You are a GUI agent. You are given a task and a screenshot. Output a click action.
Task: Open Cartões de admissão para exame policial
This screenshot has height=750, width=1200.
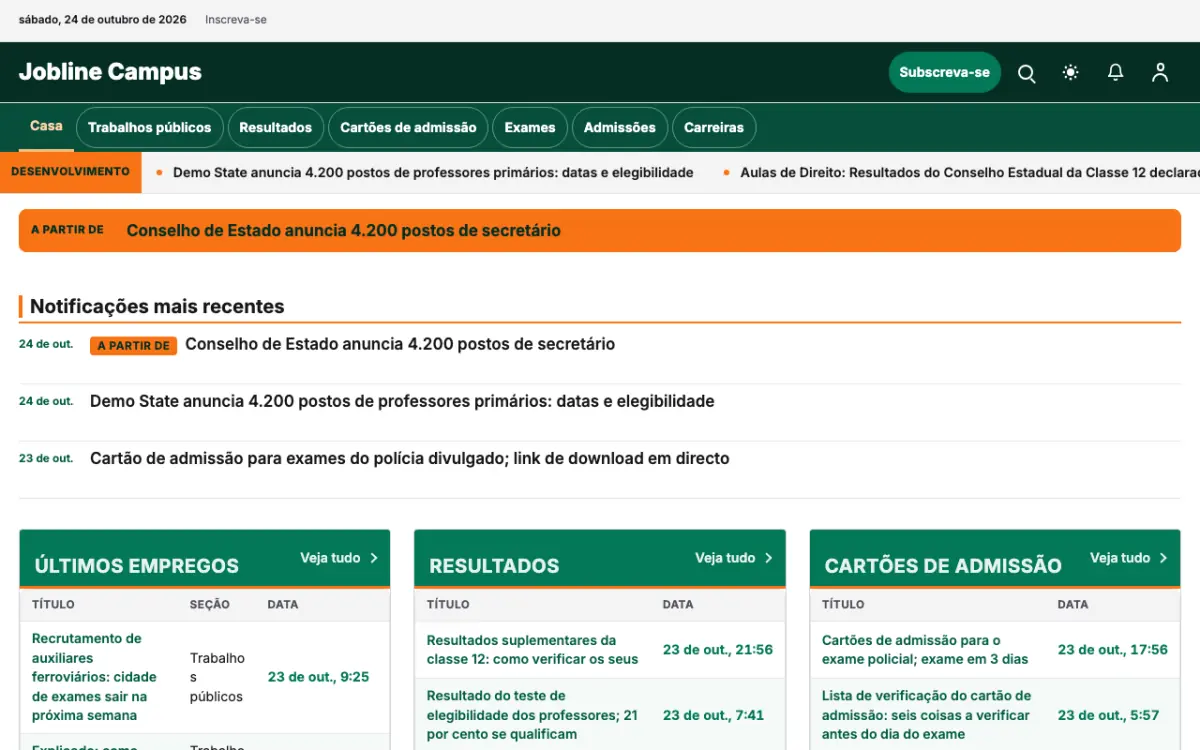[x=925, y=649]
